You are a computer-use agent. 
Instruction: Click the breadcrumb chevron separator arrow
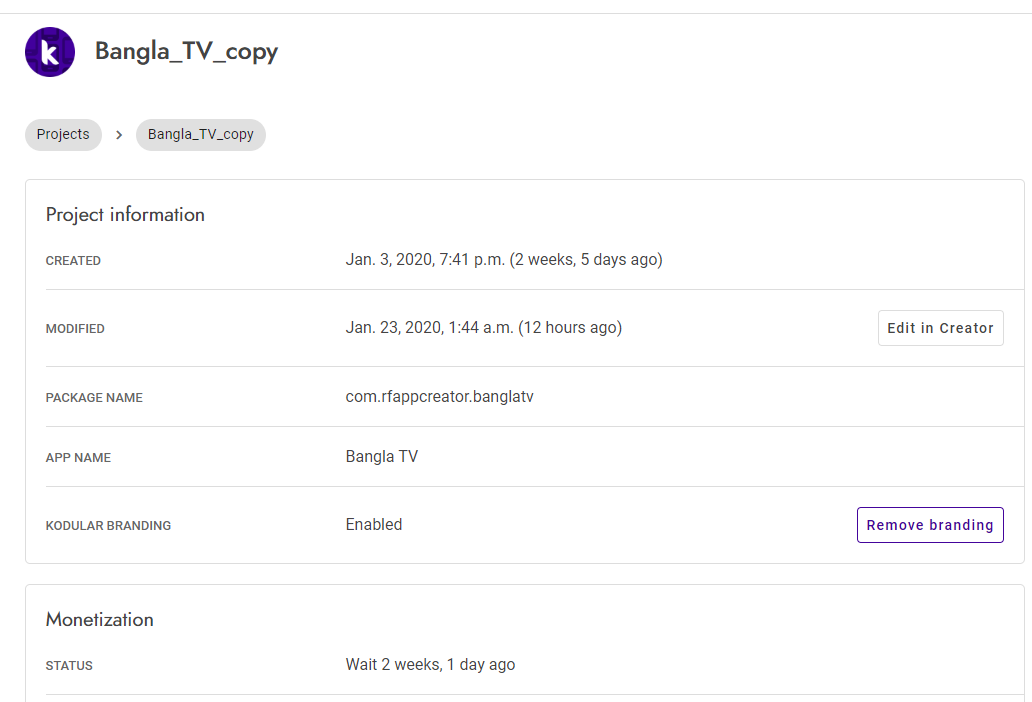click(x=119, y=135)
